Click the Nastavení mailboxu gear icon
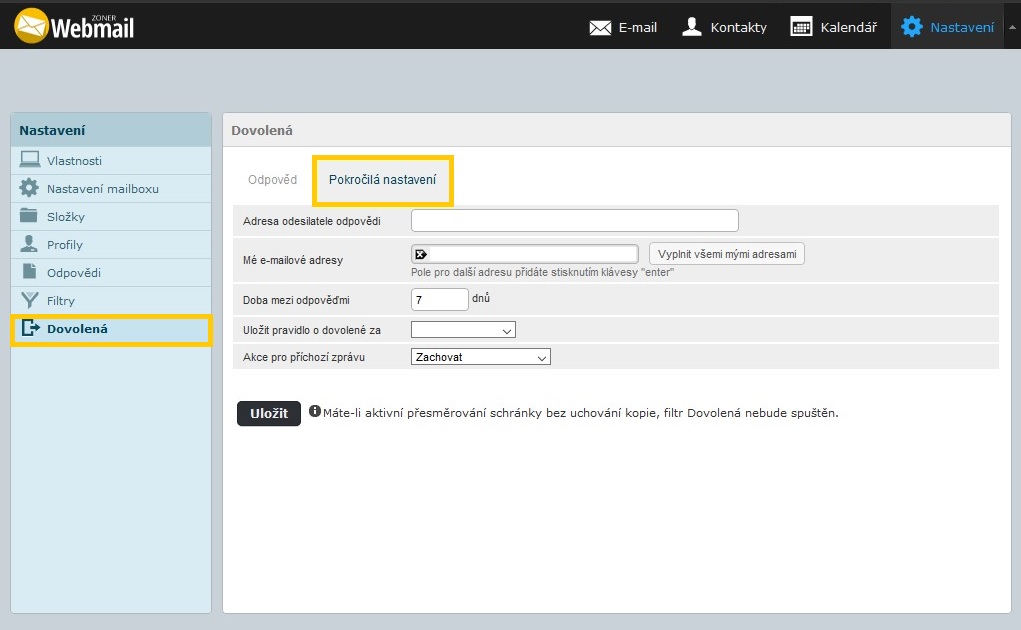This screenshot has height=630, width=1021. point(30,188)
